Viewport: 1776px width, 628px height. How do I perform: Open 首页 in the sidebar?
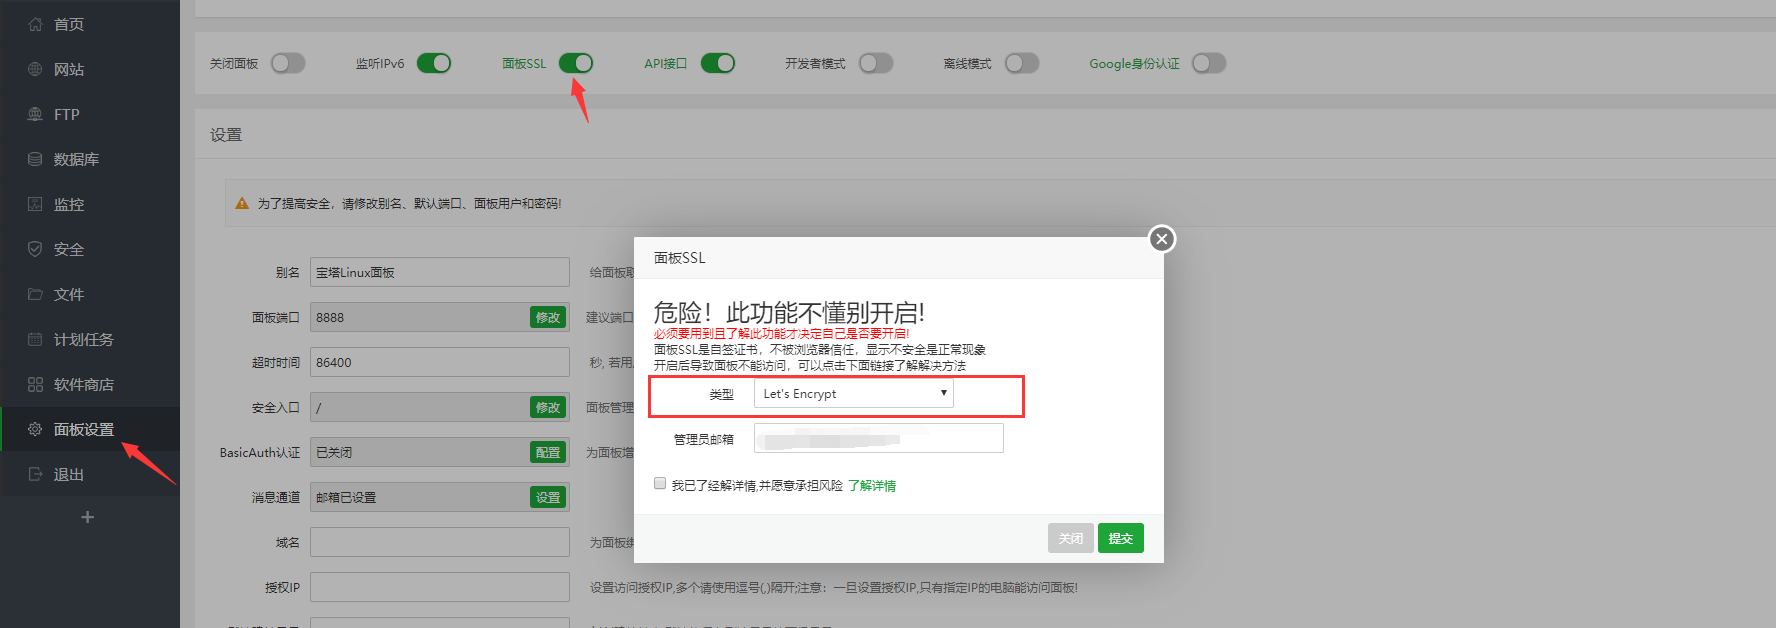(69, 24)
